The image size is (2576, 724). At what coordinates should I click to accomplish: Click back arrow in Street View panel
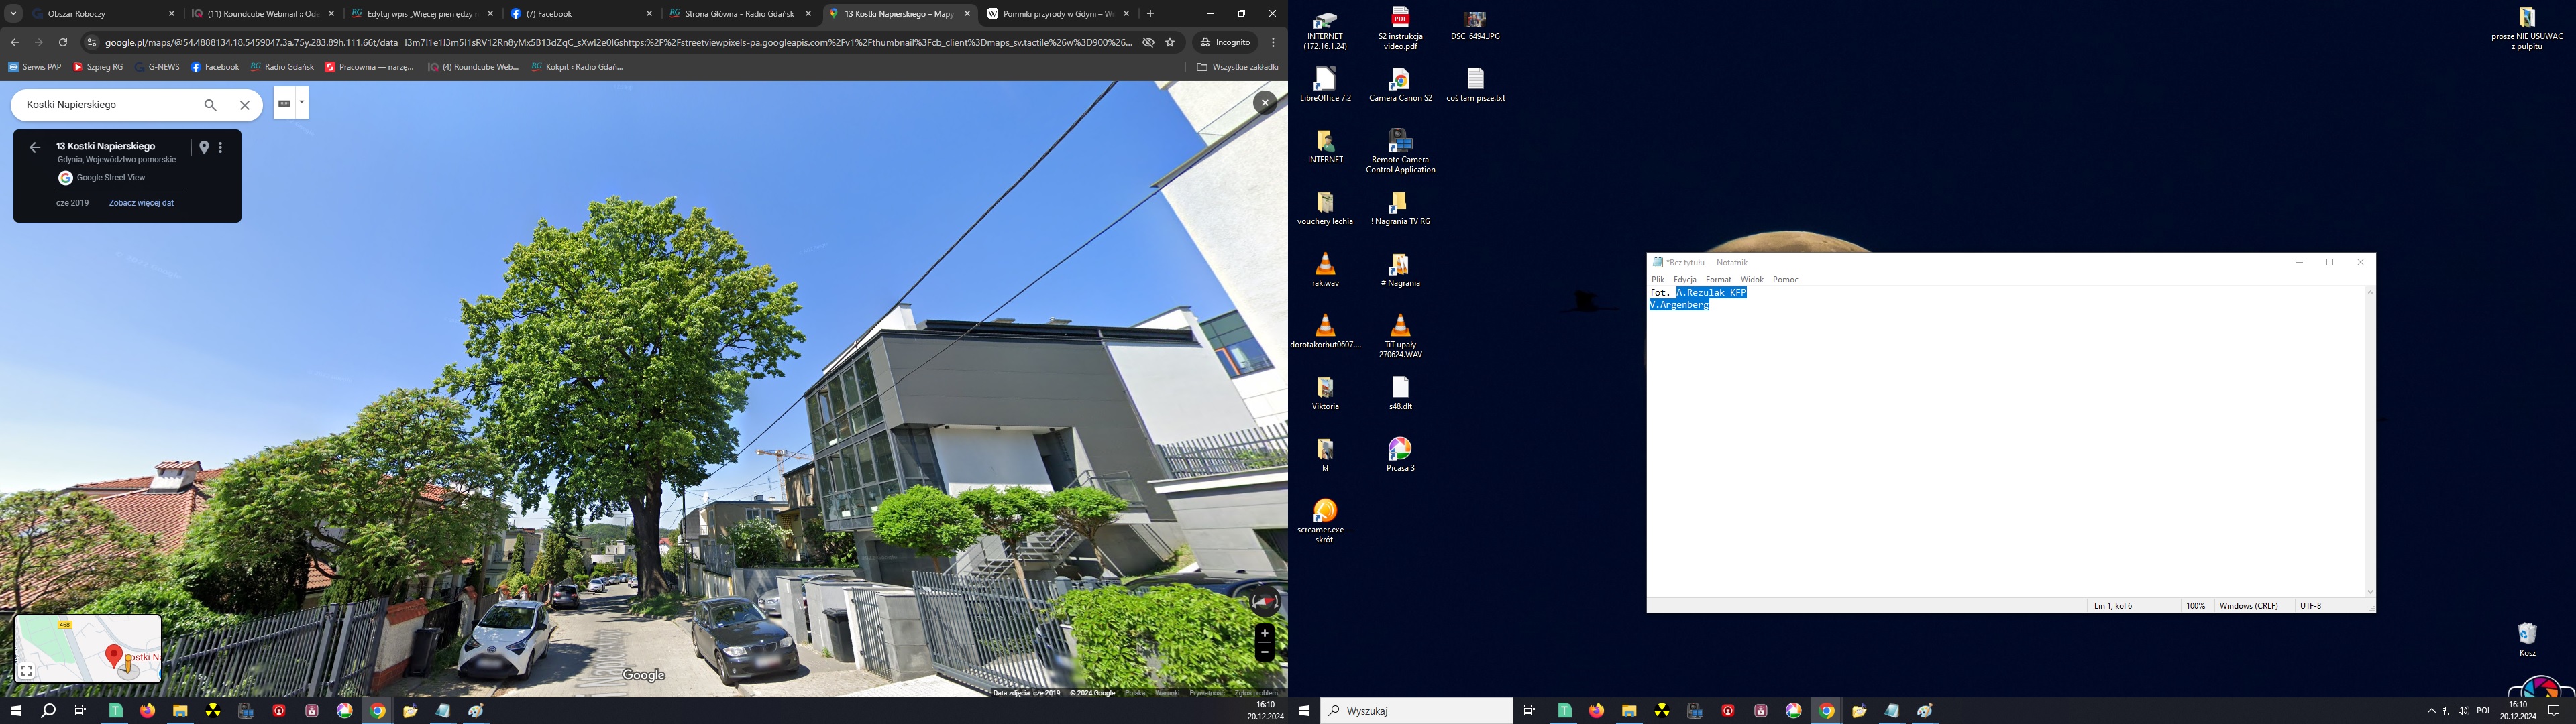[35, 147]
